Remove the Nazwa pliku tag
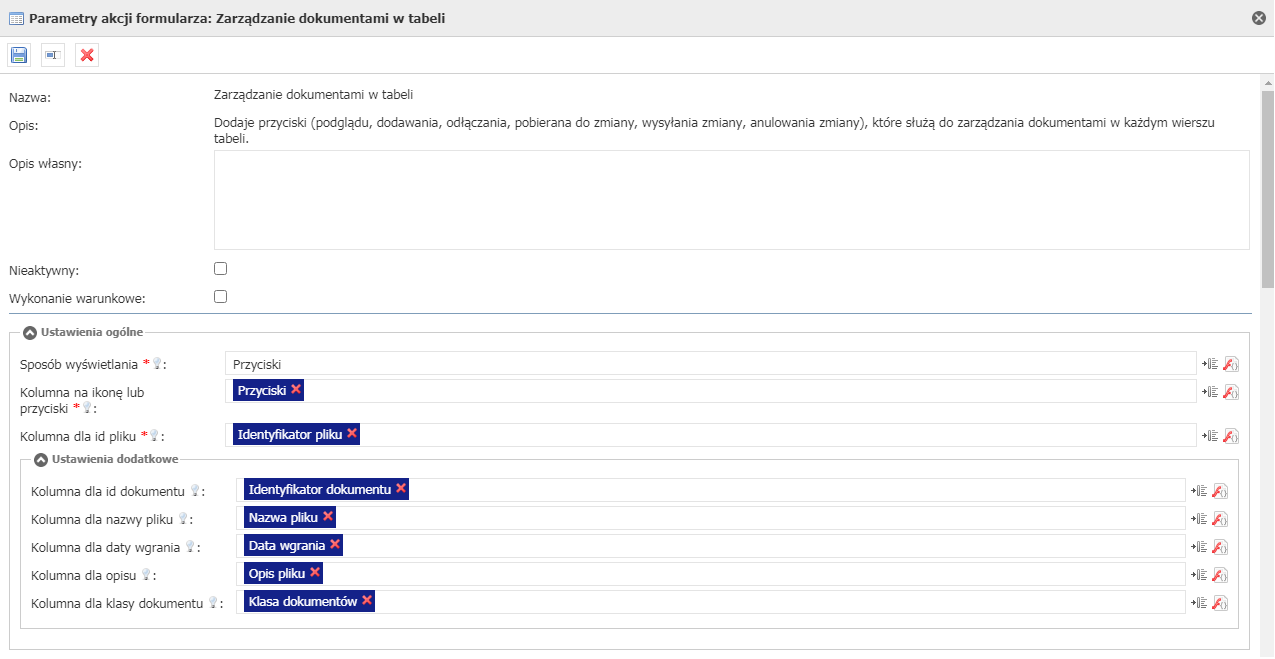Viewport: 1275px width, 659px height. click(328, 516)
